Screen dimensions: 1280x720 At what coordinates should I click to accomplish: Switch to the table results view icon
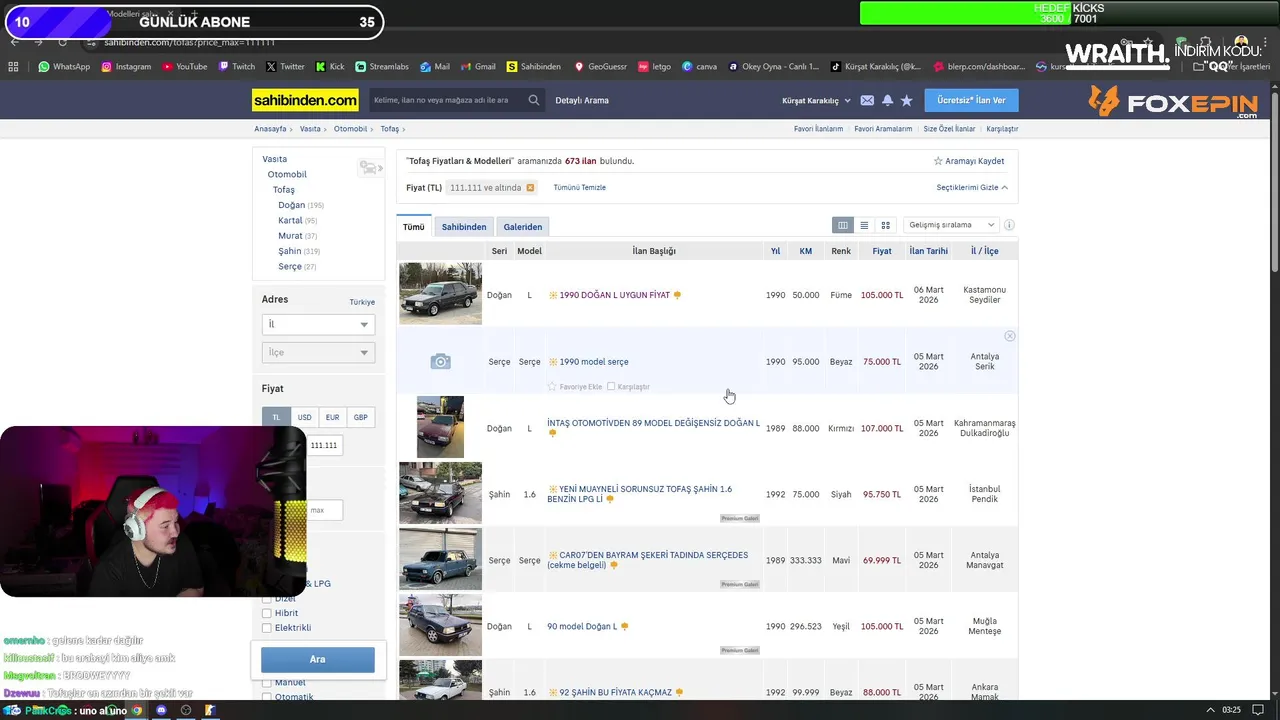coord(843,225)
